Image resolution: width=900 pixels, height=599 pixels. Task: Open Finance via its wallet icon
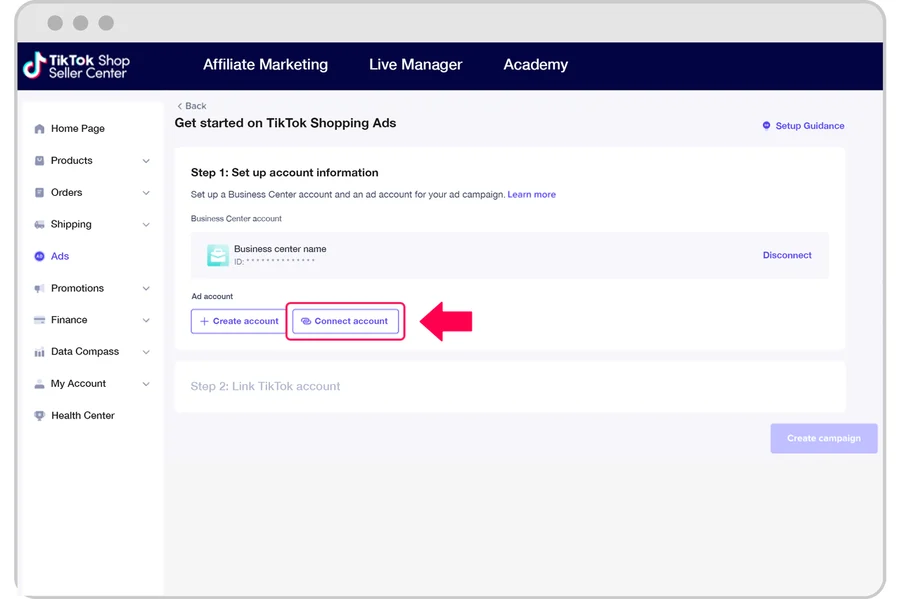[x=38, y=320]
